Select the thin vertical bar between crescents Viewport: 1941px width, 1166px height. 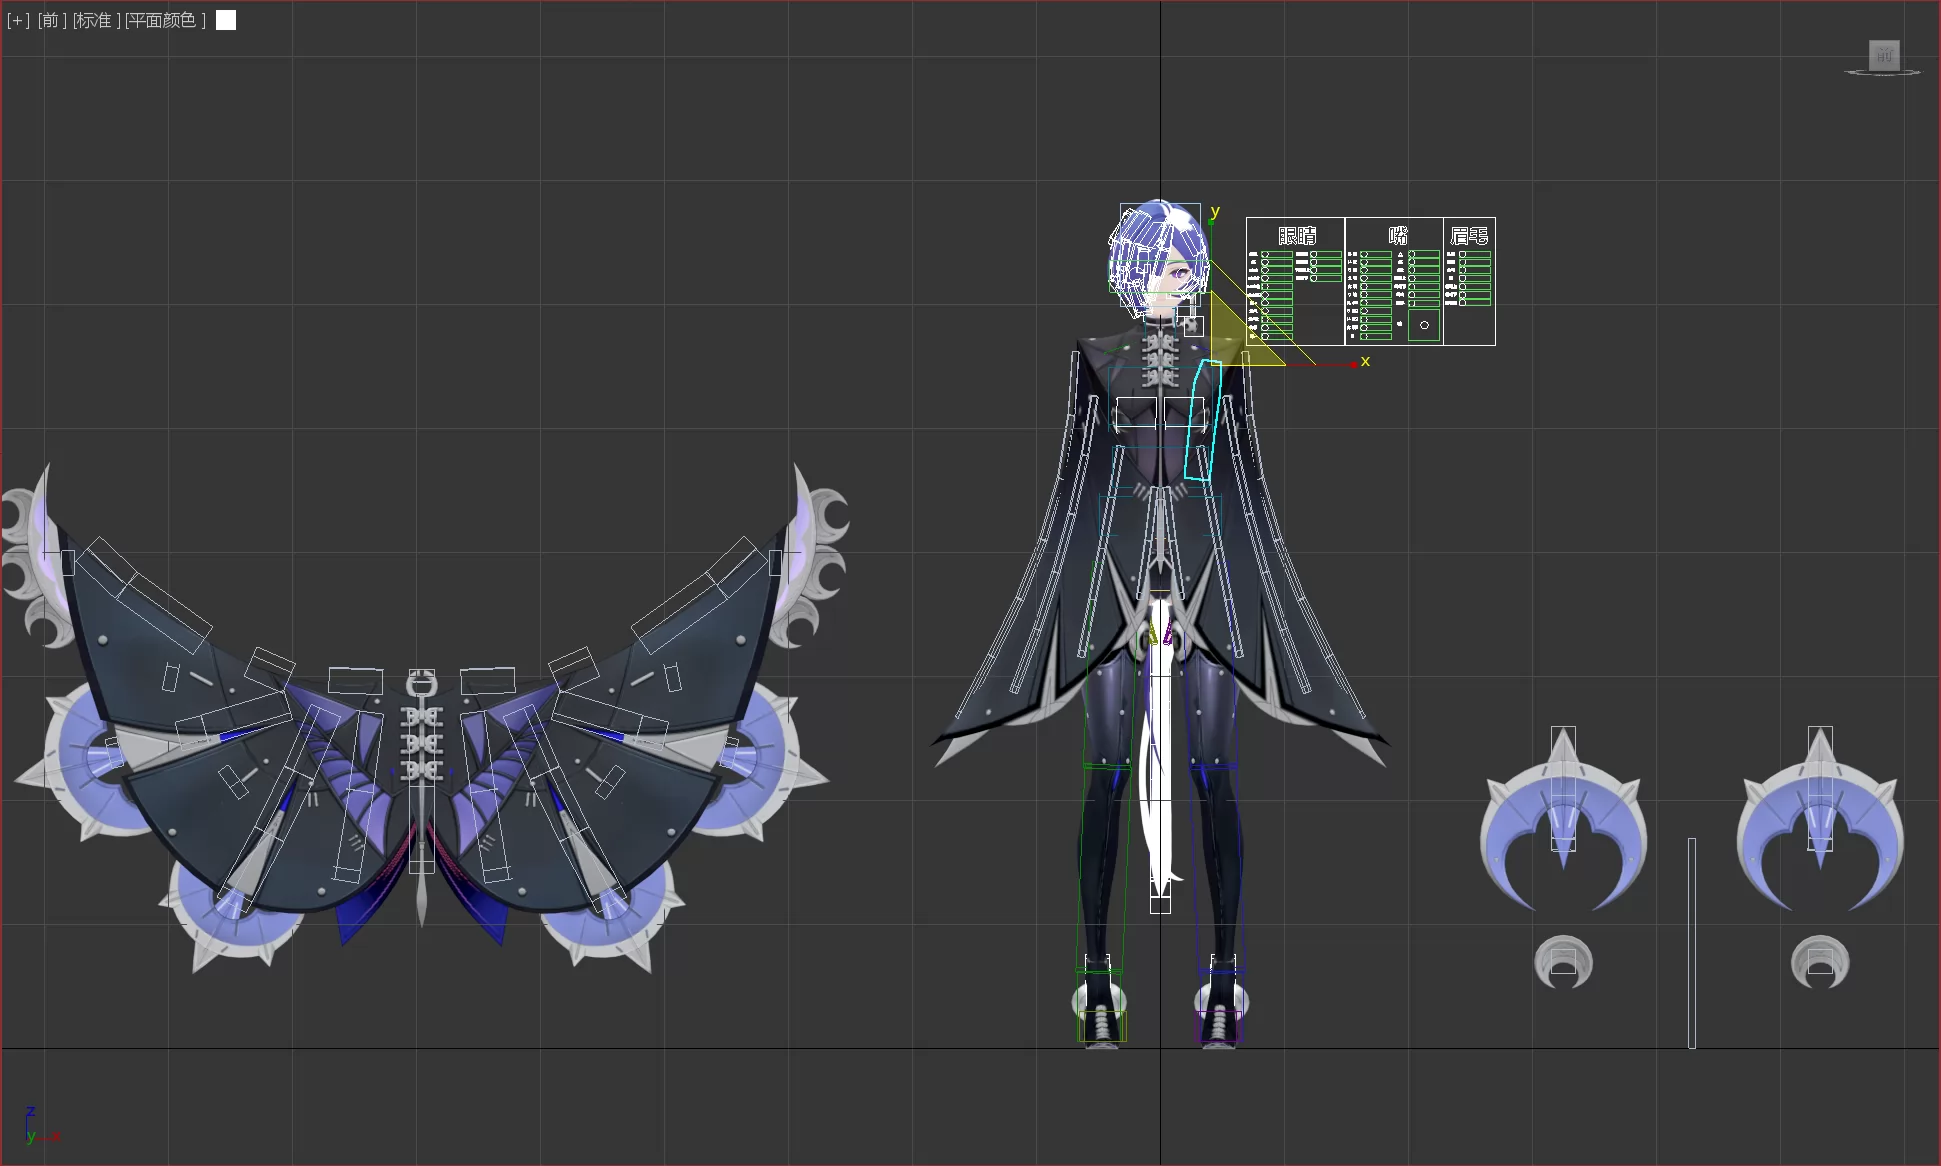coord(1692,943)
